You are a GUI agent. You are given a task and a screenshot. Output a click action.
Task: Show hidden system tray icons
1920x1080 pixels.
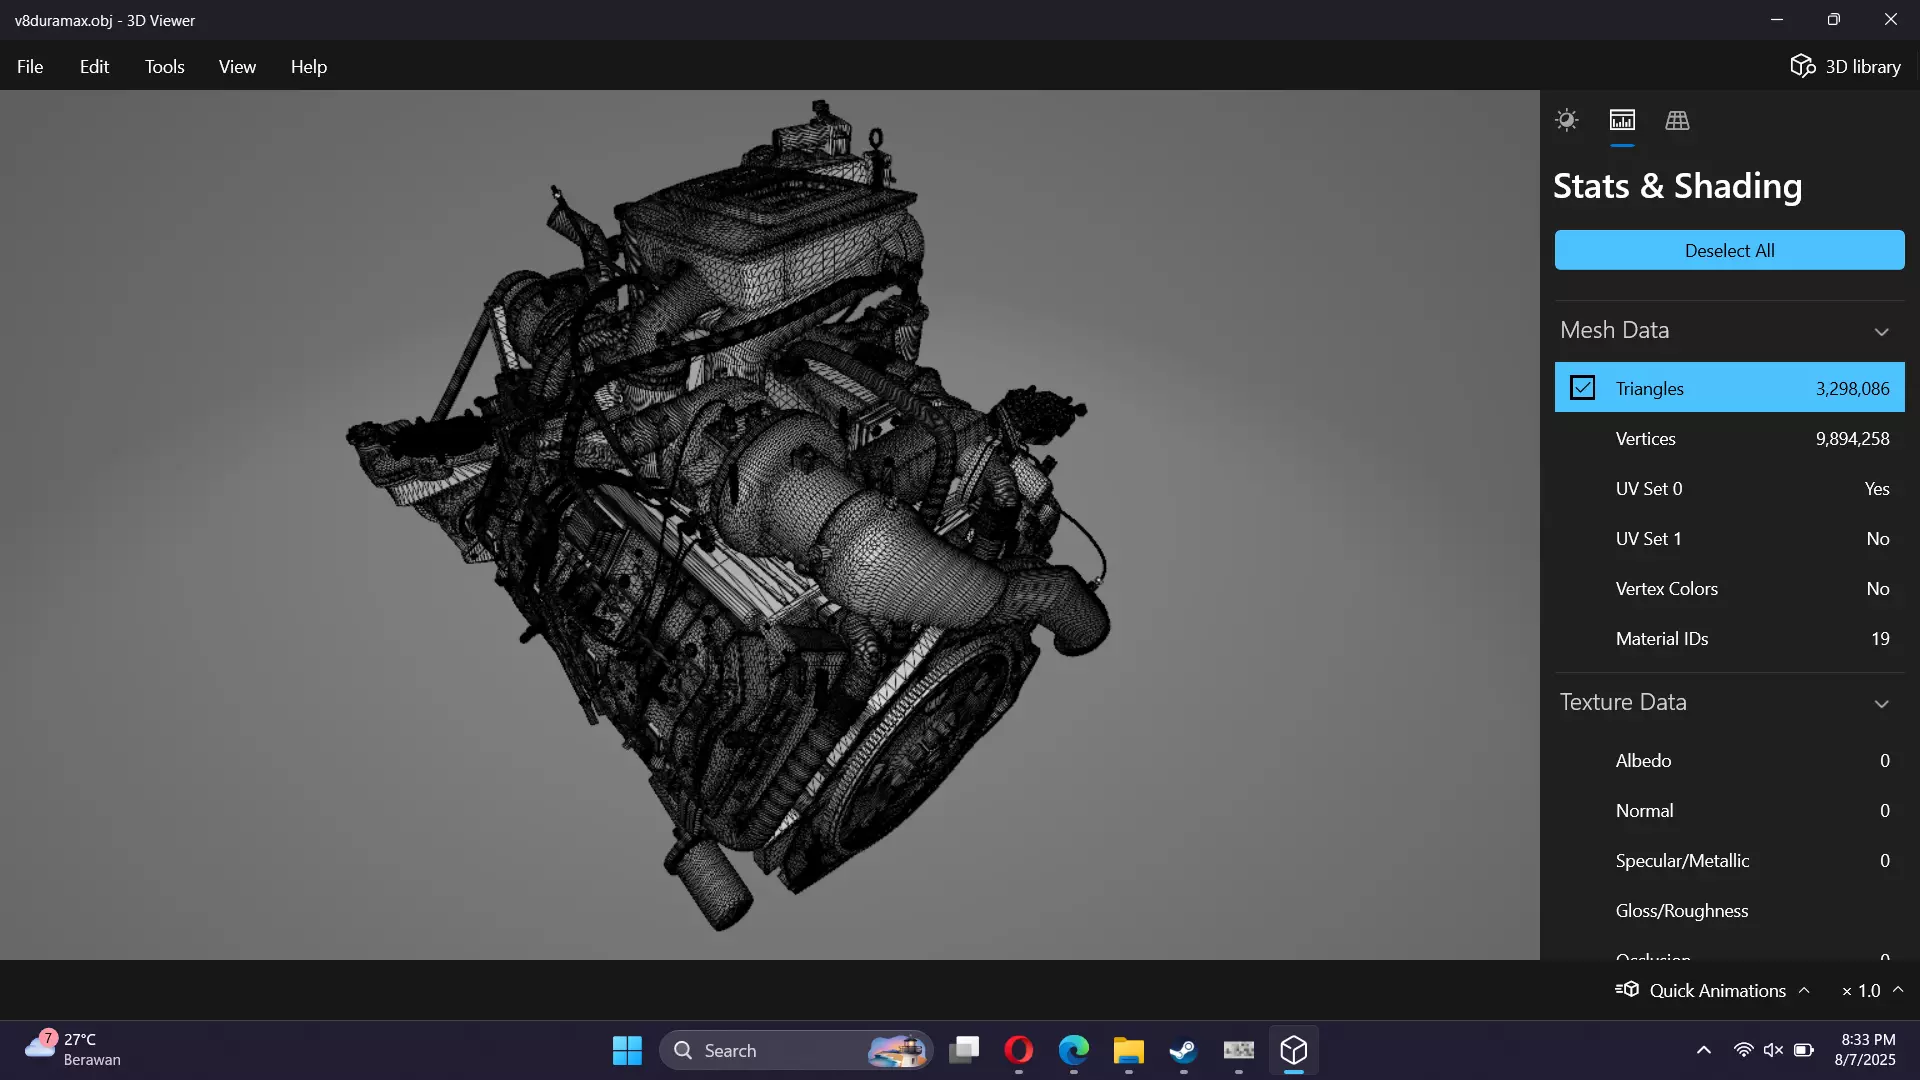(x=1704, y=1050)
